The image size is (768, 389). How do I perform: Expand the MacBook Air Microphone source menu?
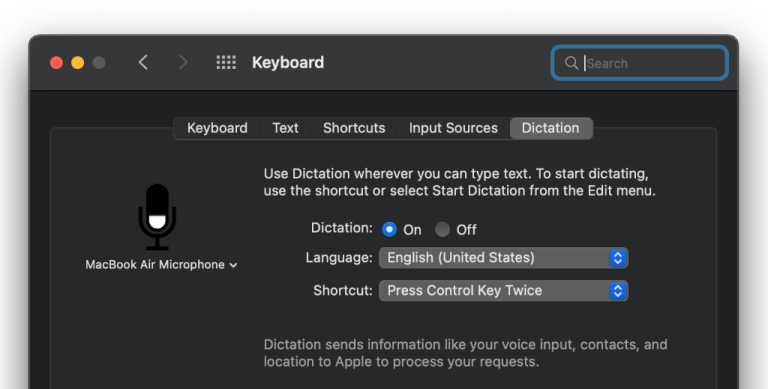(161, 265)
